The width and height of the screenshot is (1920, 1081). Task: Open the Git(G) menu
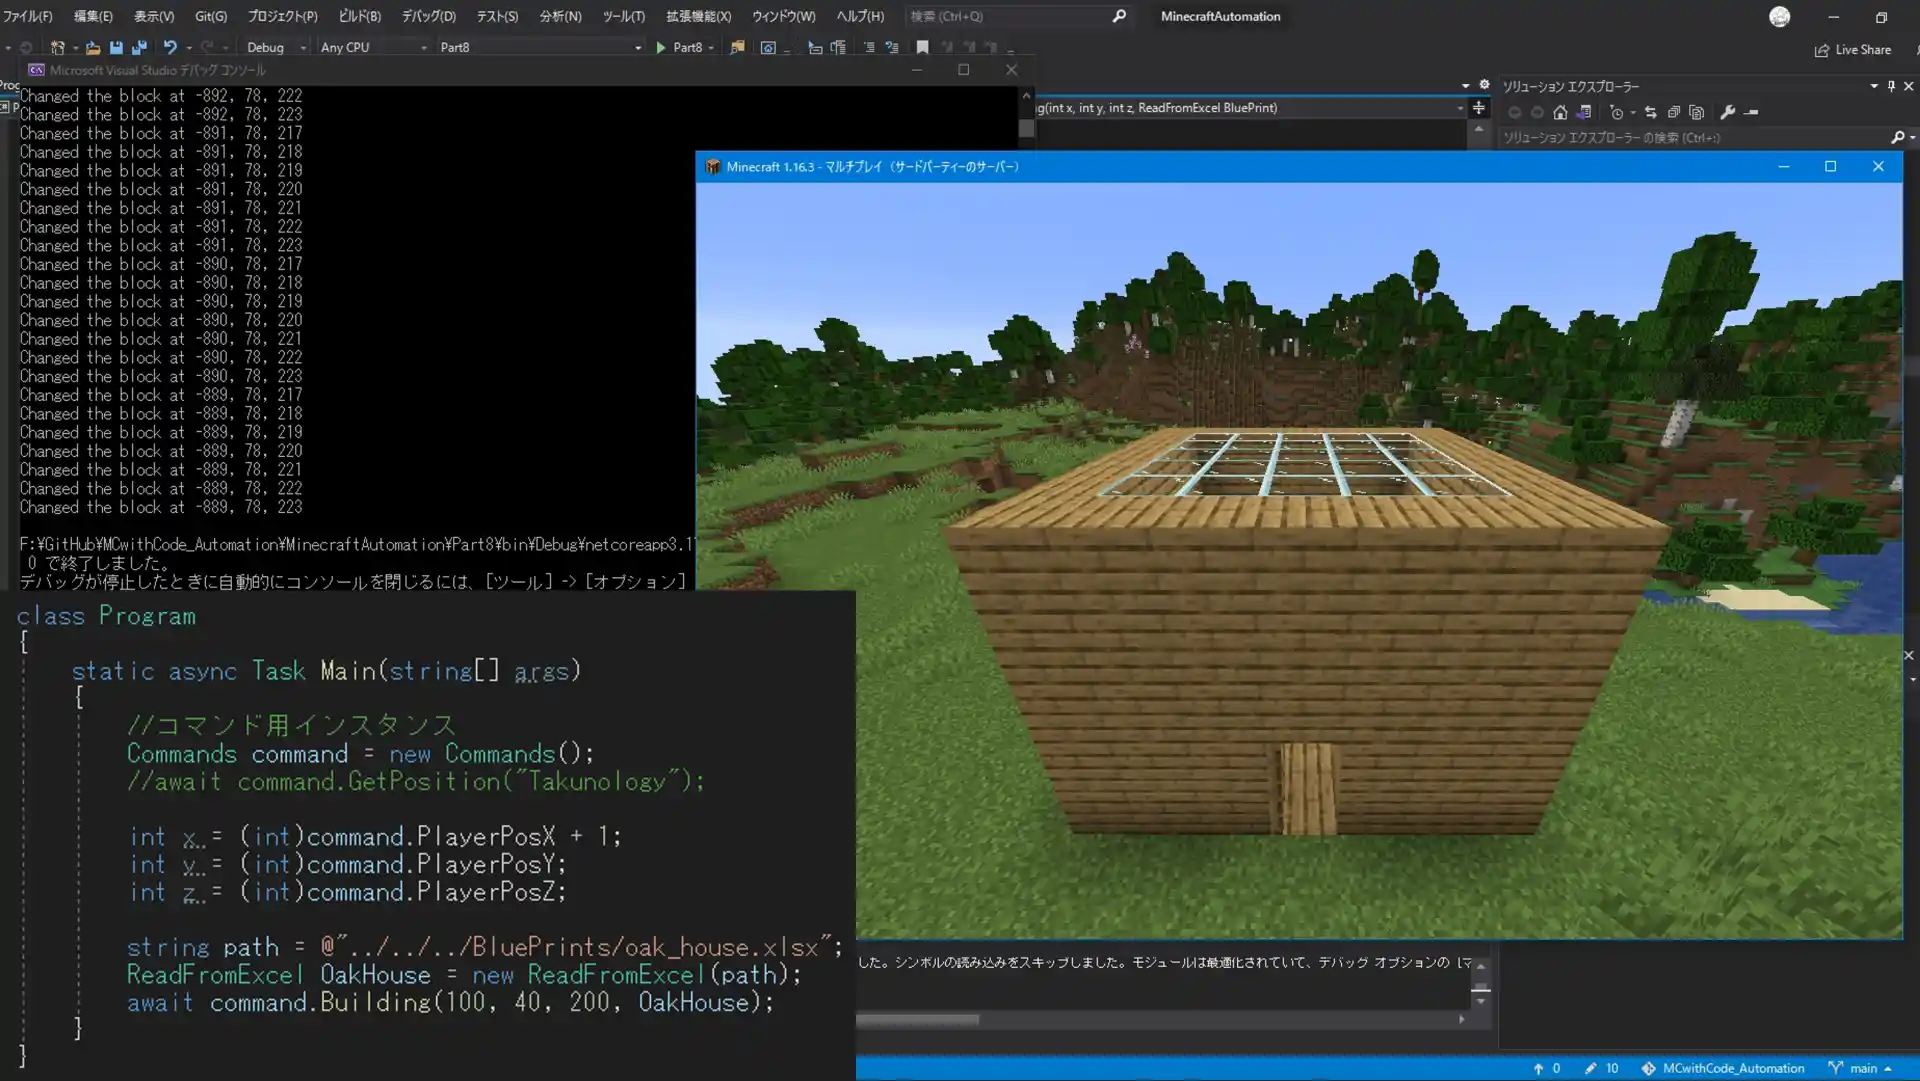pos(211,16)
